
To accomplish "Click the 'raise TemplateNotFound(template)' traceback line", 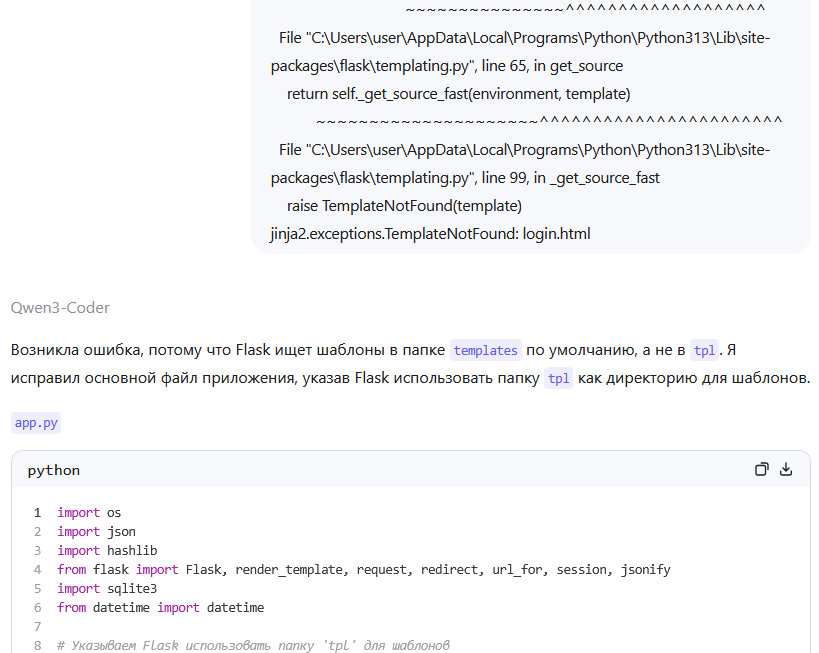I will (404, 206).
